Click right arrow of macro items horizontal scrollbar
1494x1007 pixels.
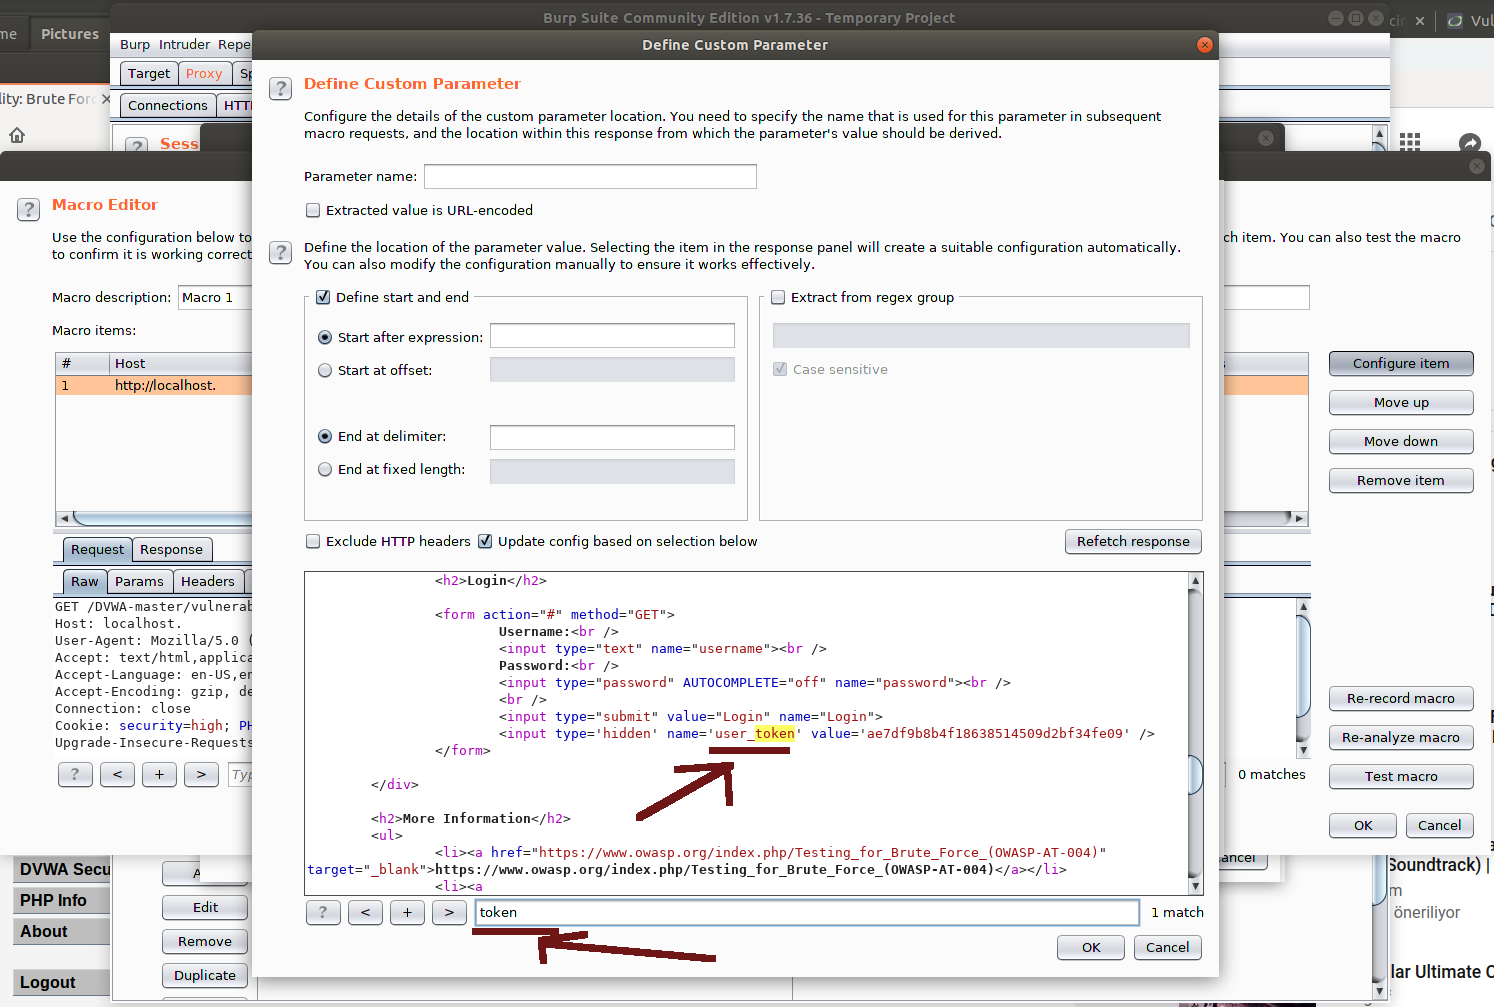tap(1300, 518)
